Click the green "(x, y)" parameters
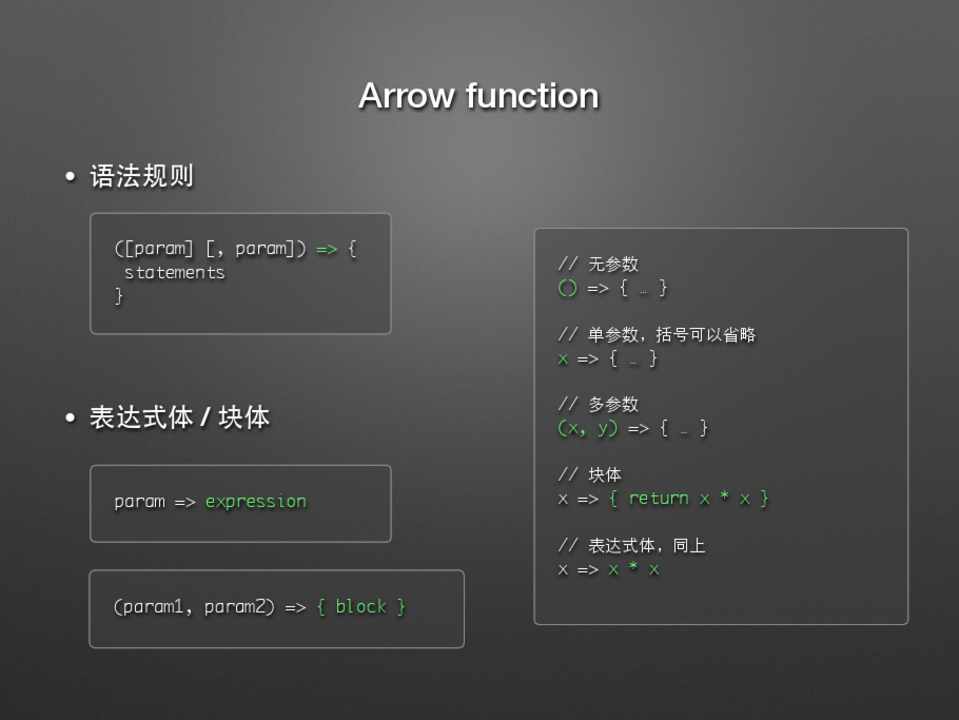959x720 pixels. [x=588, y=428]
